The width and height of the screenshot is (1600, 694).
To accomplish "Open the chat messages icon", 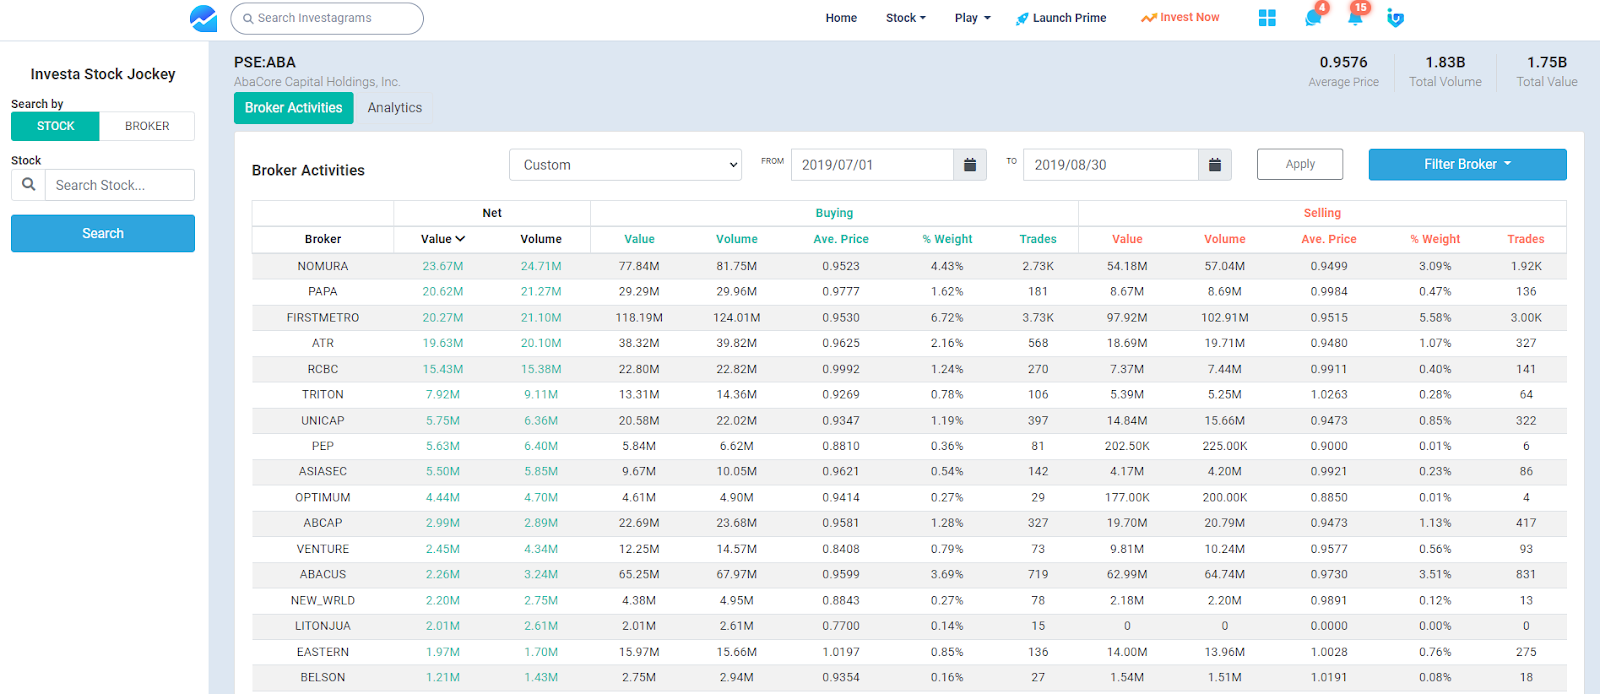I will pyautogui.click(x=1313, y=18).
